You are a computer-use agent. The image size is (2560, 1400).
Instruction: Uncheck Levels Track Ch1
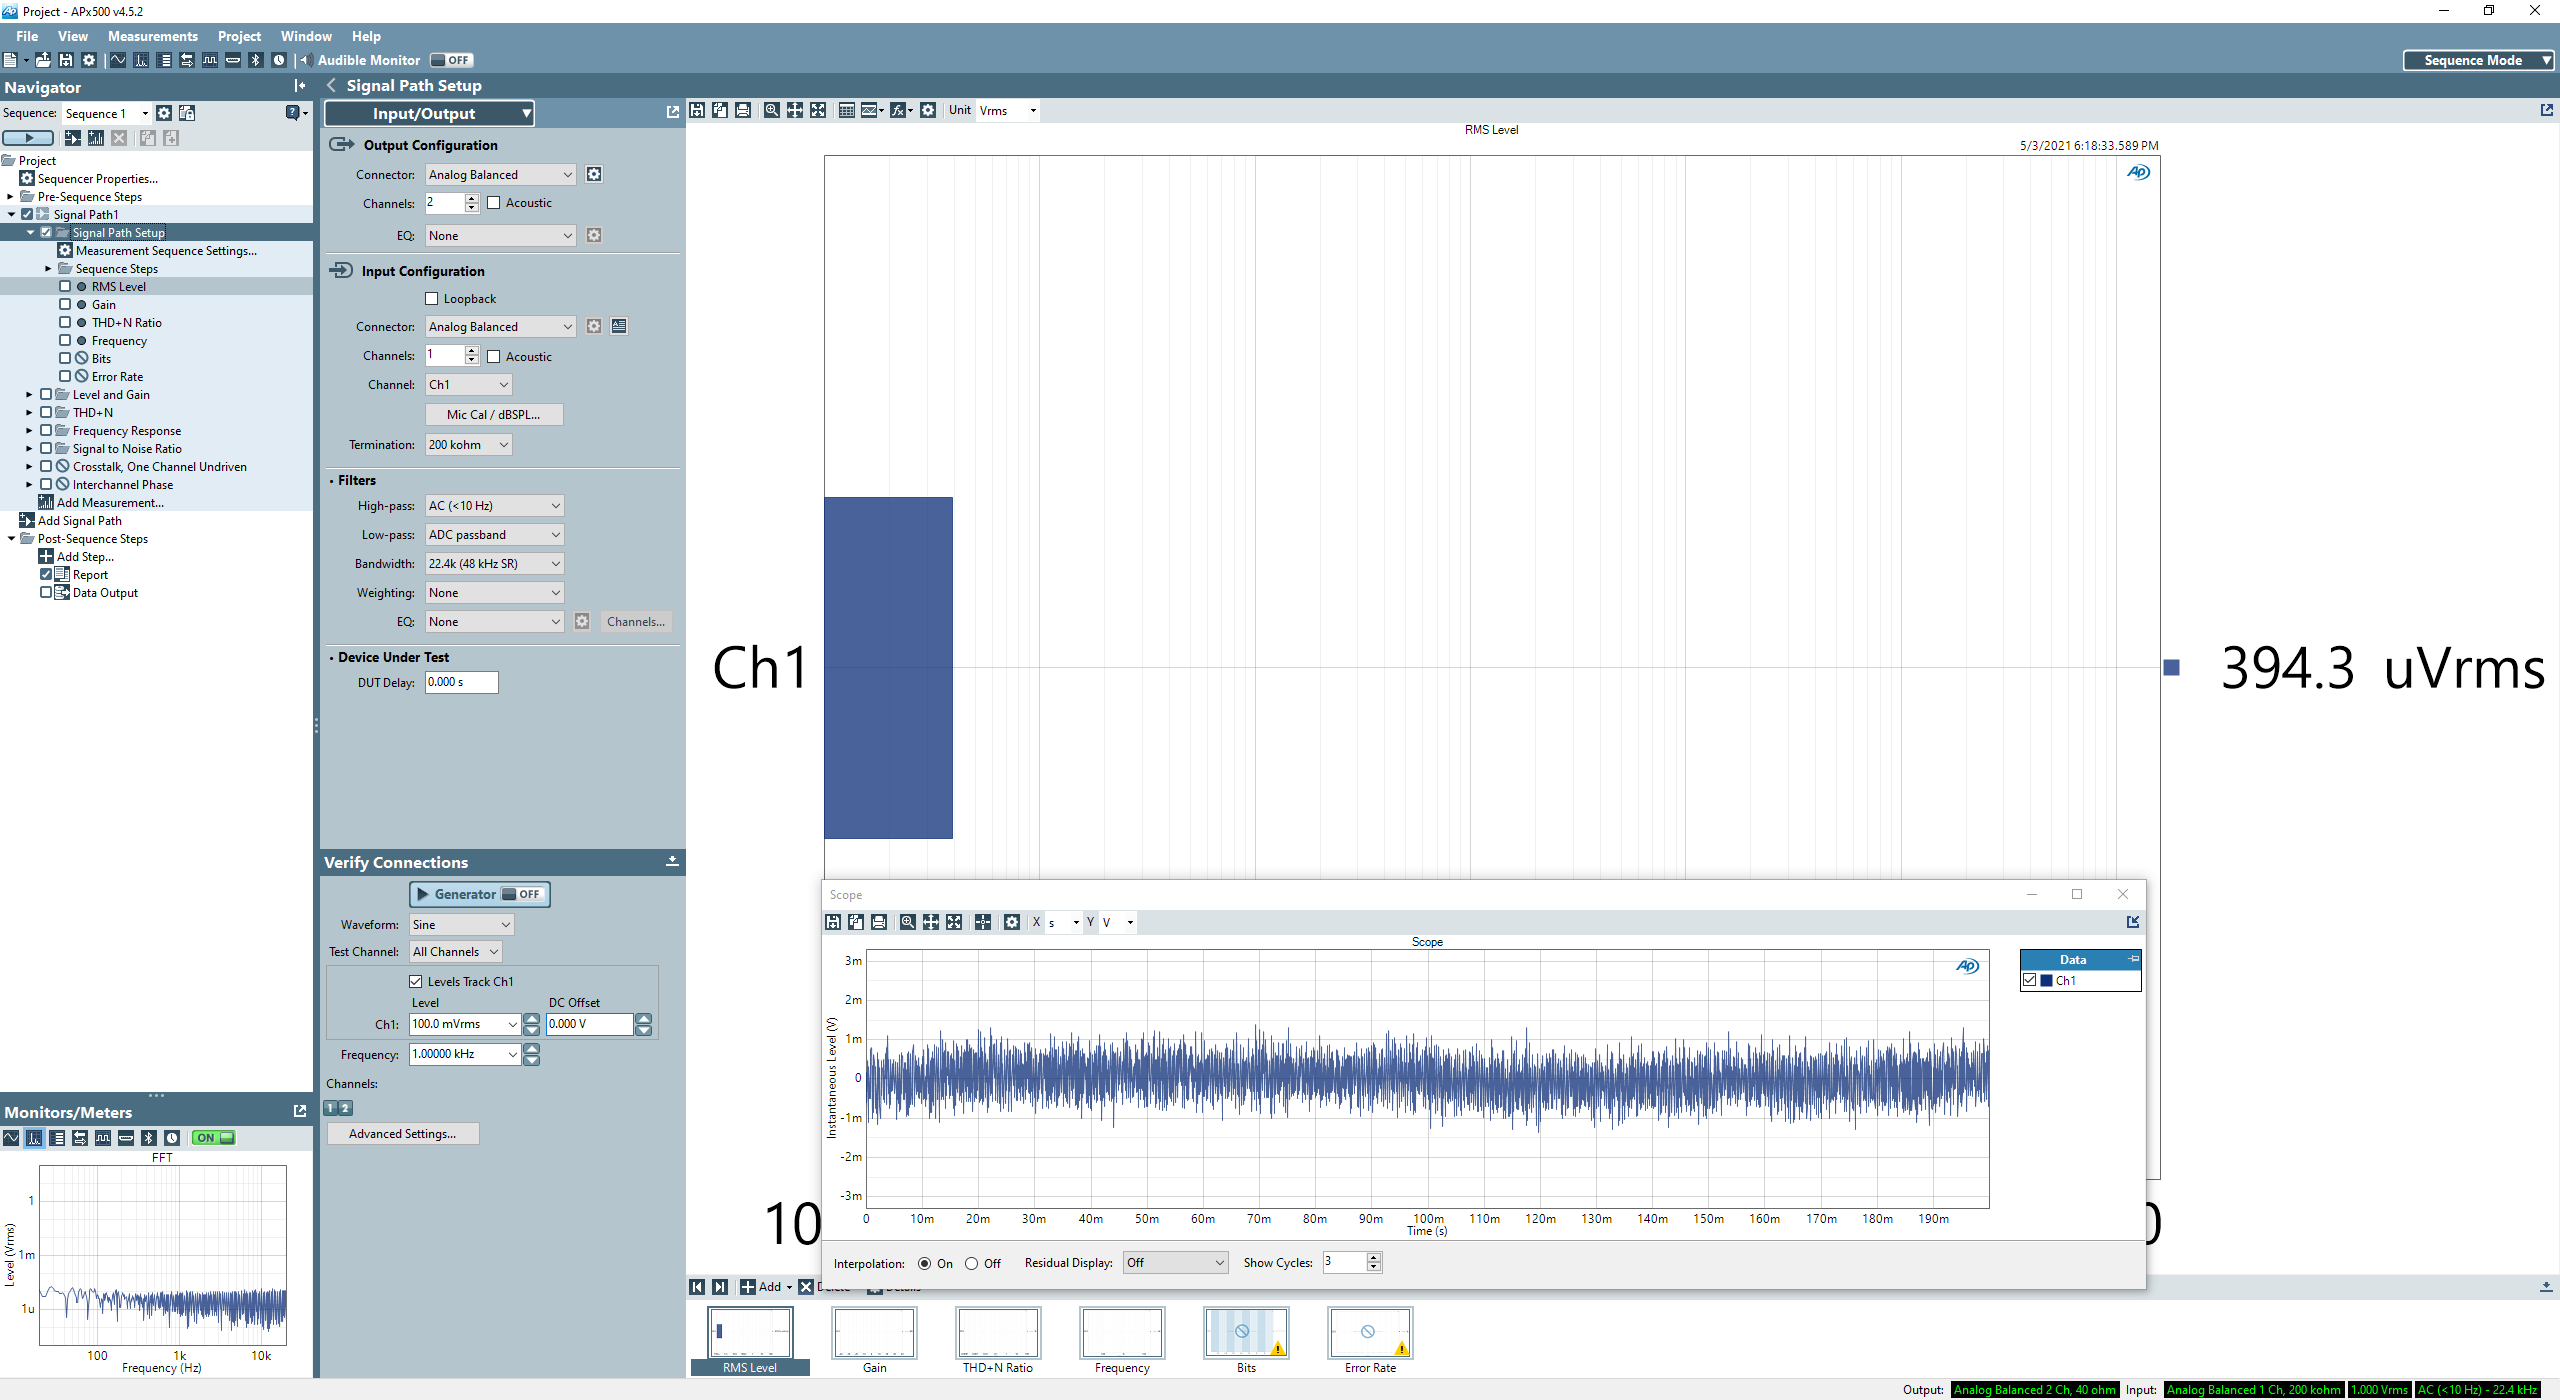coord(416,982)
